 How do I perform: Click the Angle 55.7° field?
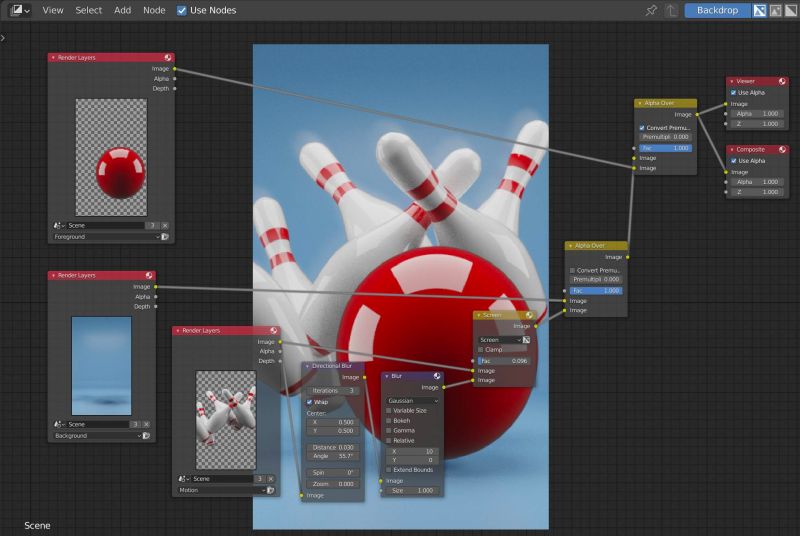click(x=333, y=456)
